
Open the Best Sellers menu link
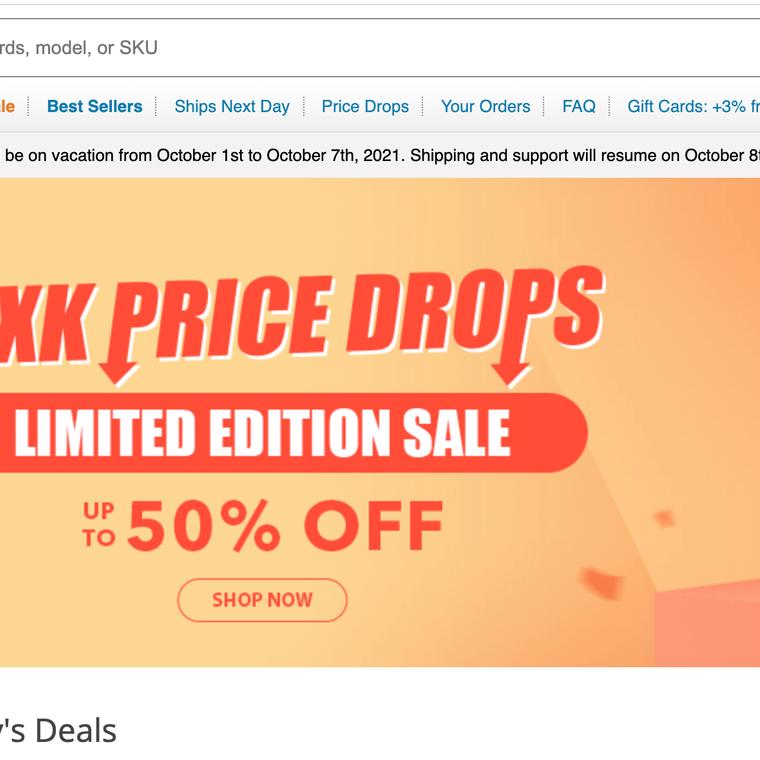pos(95,106)
